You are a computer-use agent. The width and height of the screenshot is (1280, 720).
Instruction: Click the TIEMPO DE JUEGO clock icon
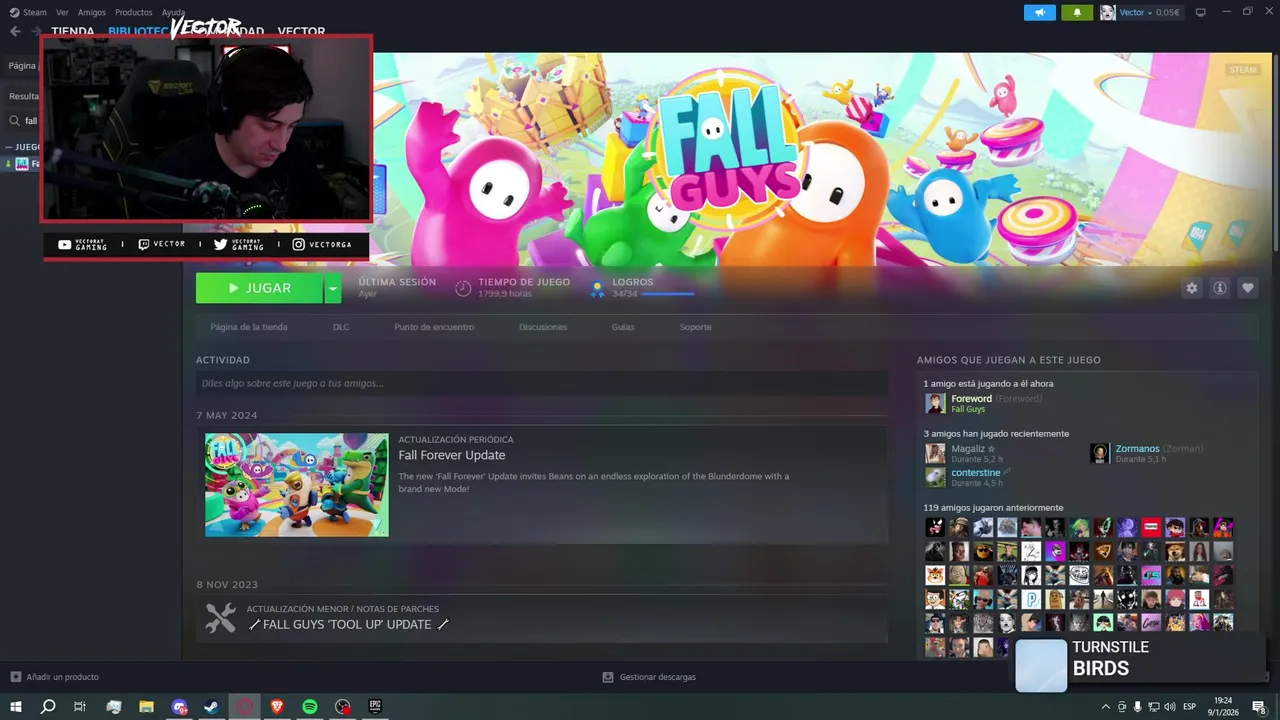point(463,288)
